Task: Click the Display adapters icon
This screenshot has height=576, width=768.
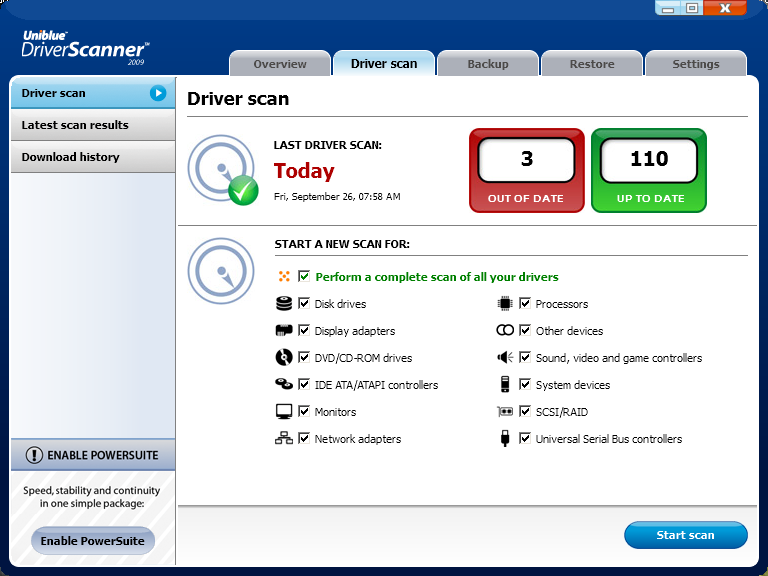Action: click(x=284, y=330)
